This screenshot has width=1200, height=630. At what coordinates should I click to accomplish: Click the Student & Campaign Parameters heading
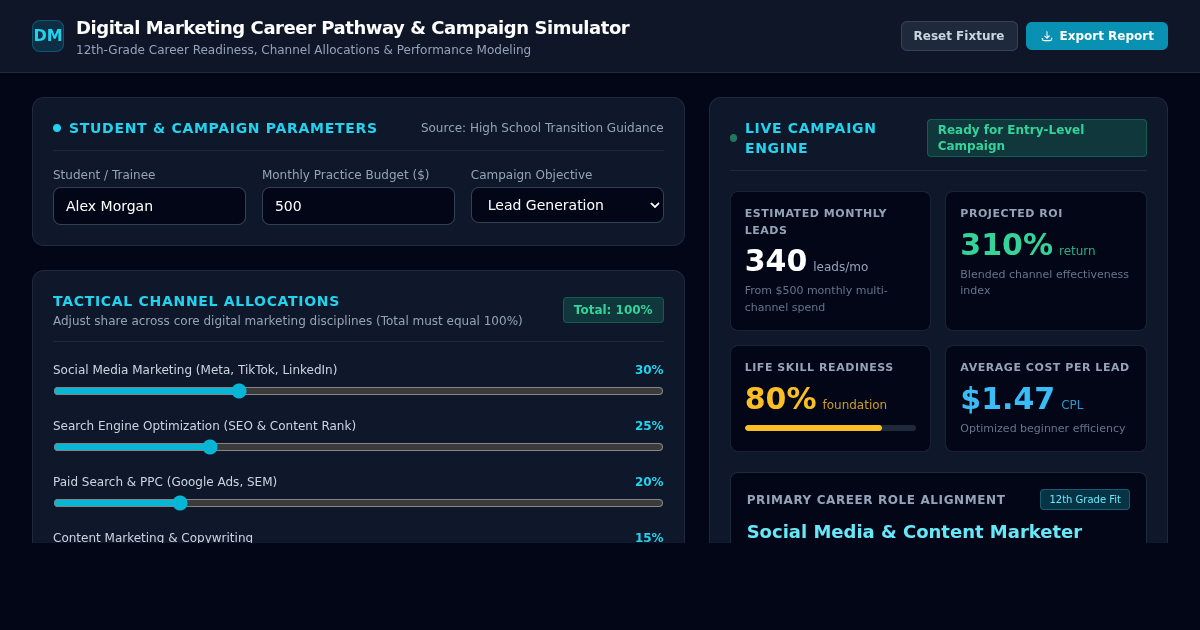point(223,128)
